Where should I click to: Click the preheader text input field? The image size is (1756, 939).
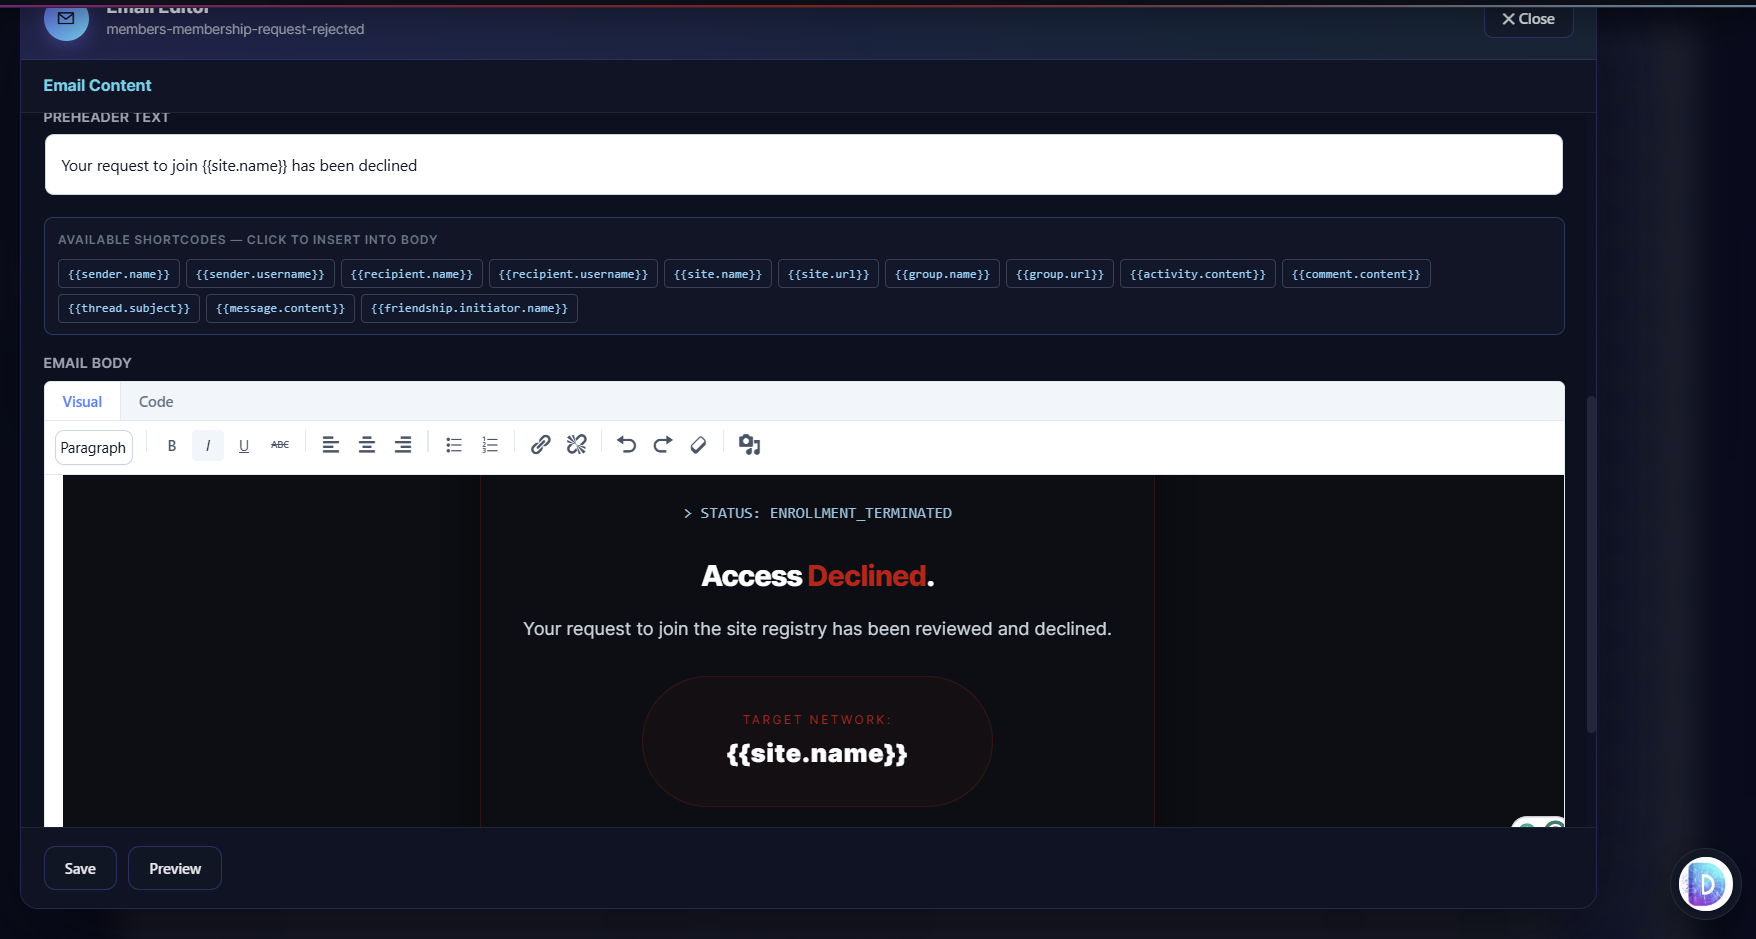[x=804, y=165]
